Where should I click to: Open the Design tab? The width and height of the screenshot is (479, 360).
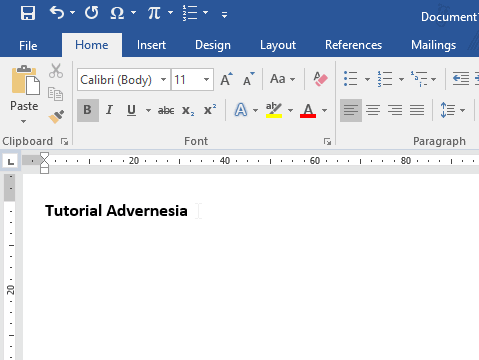tap(213, 45)
